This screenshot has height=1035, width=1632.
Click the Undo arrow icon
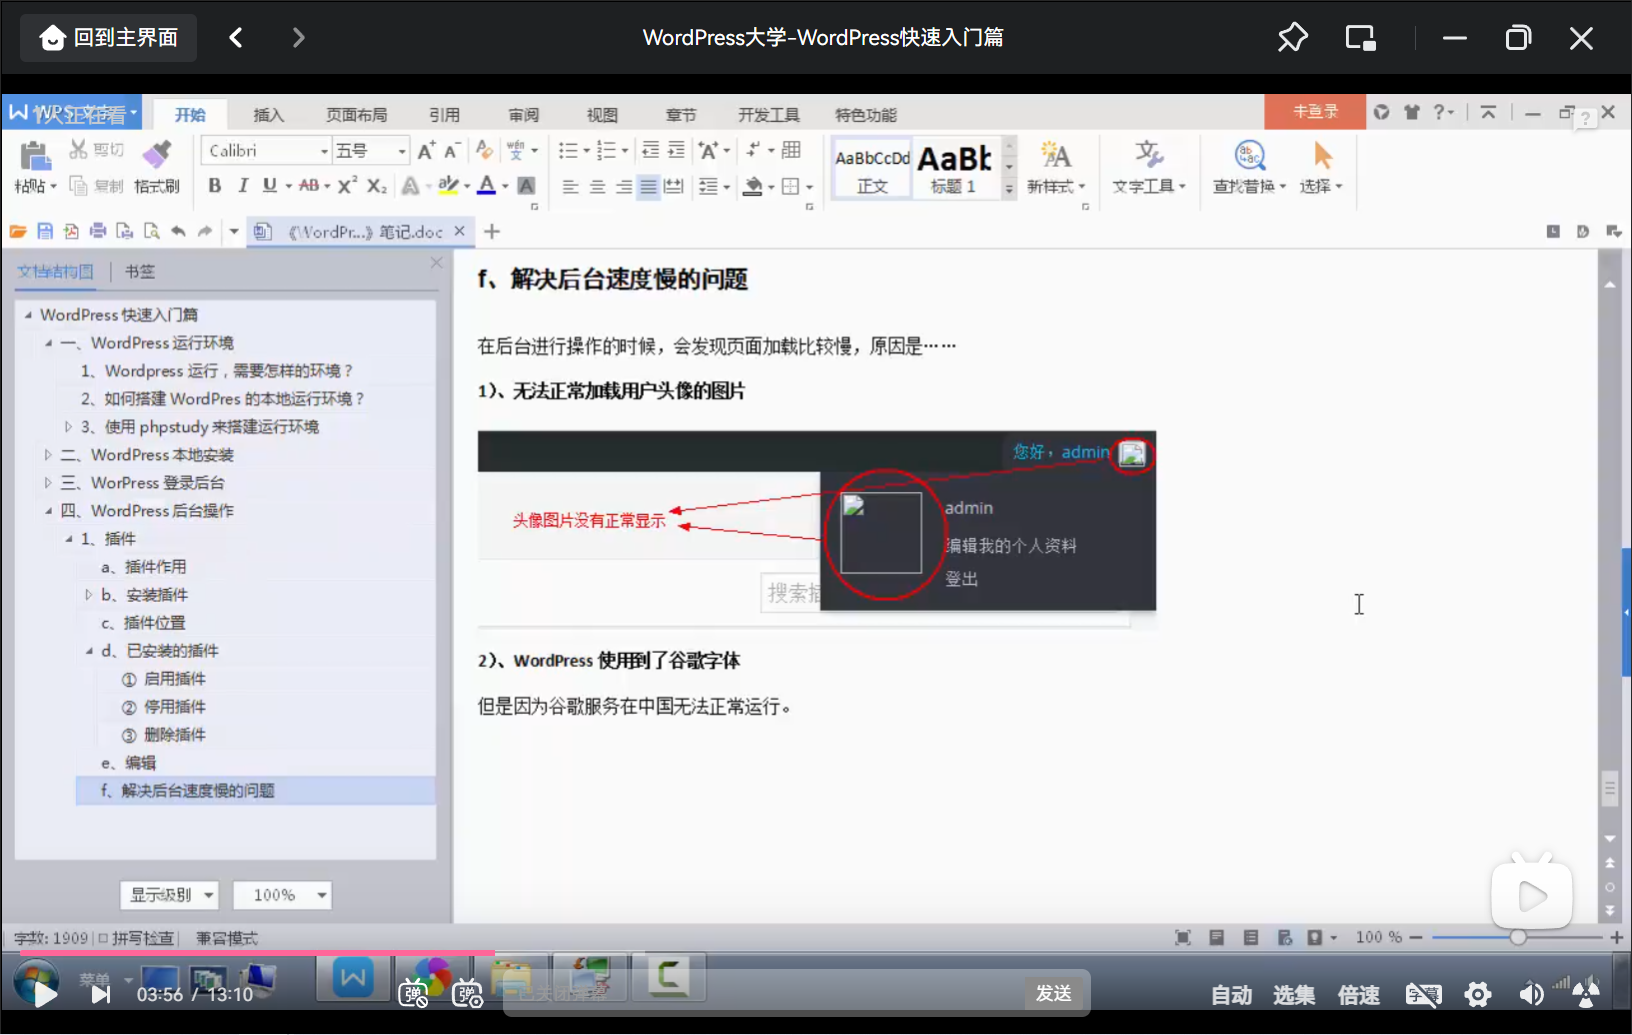[x=178, y=232]
